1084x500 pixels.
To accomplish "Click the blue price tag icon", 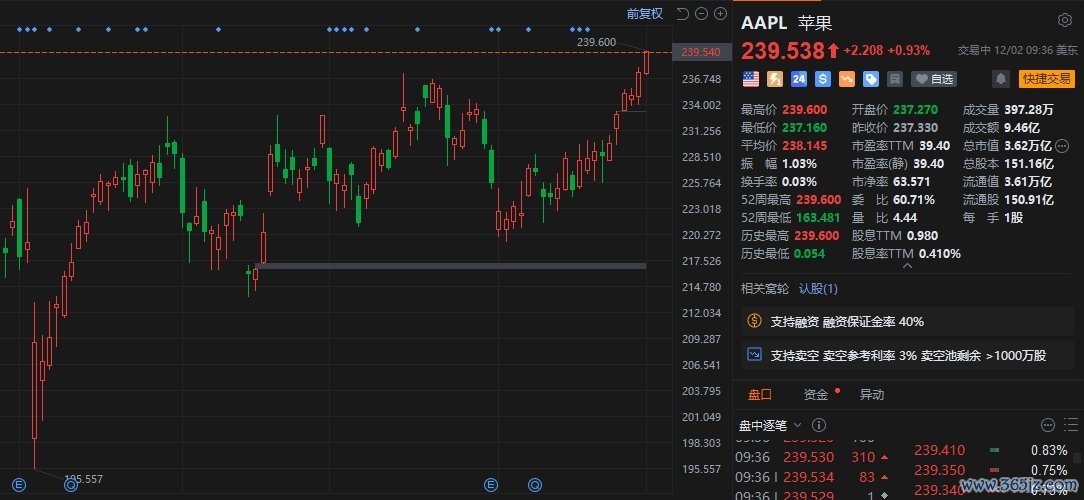I will coord(870,79).
